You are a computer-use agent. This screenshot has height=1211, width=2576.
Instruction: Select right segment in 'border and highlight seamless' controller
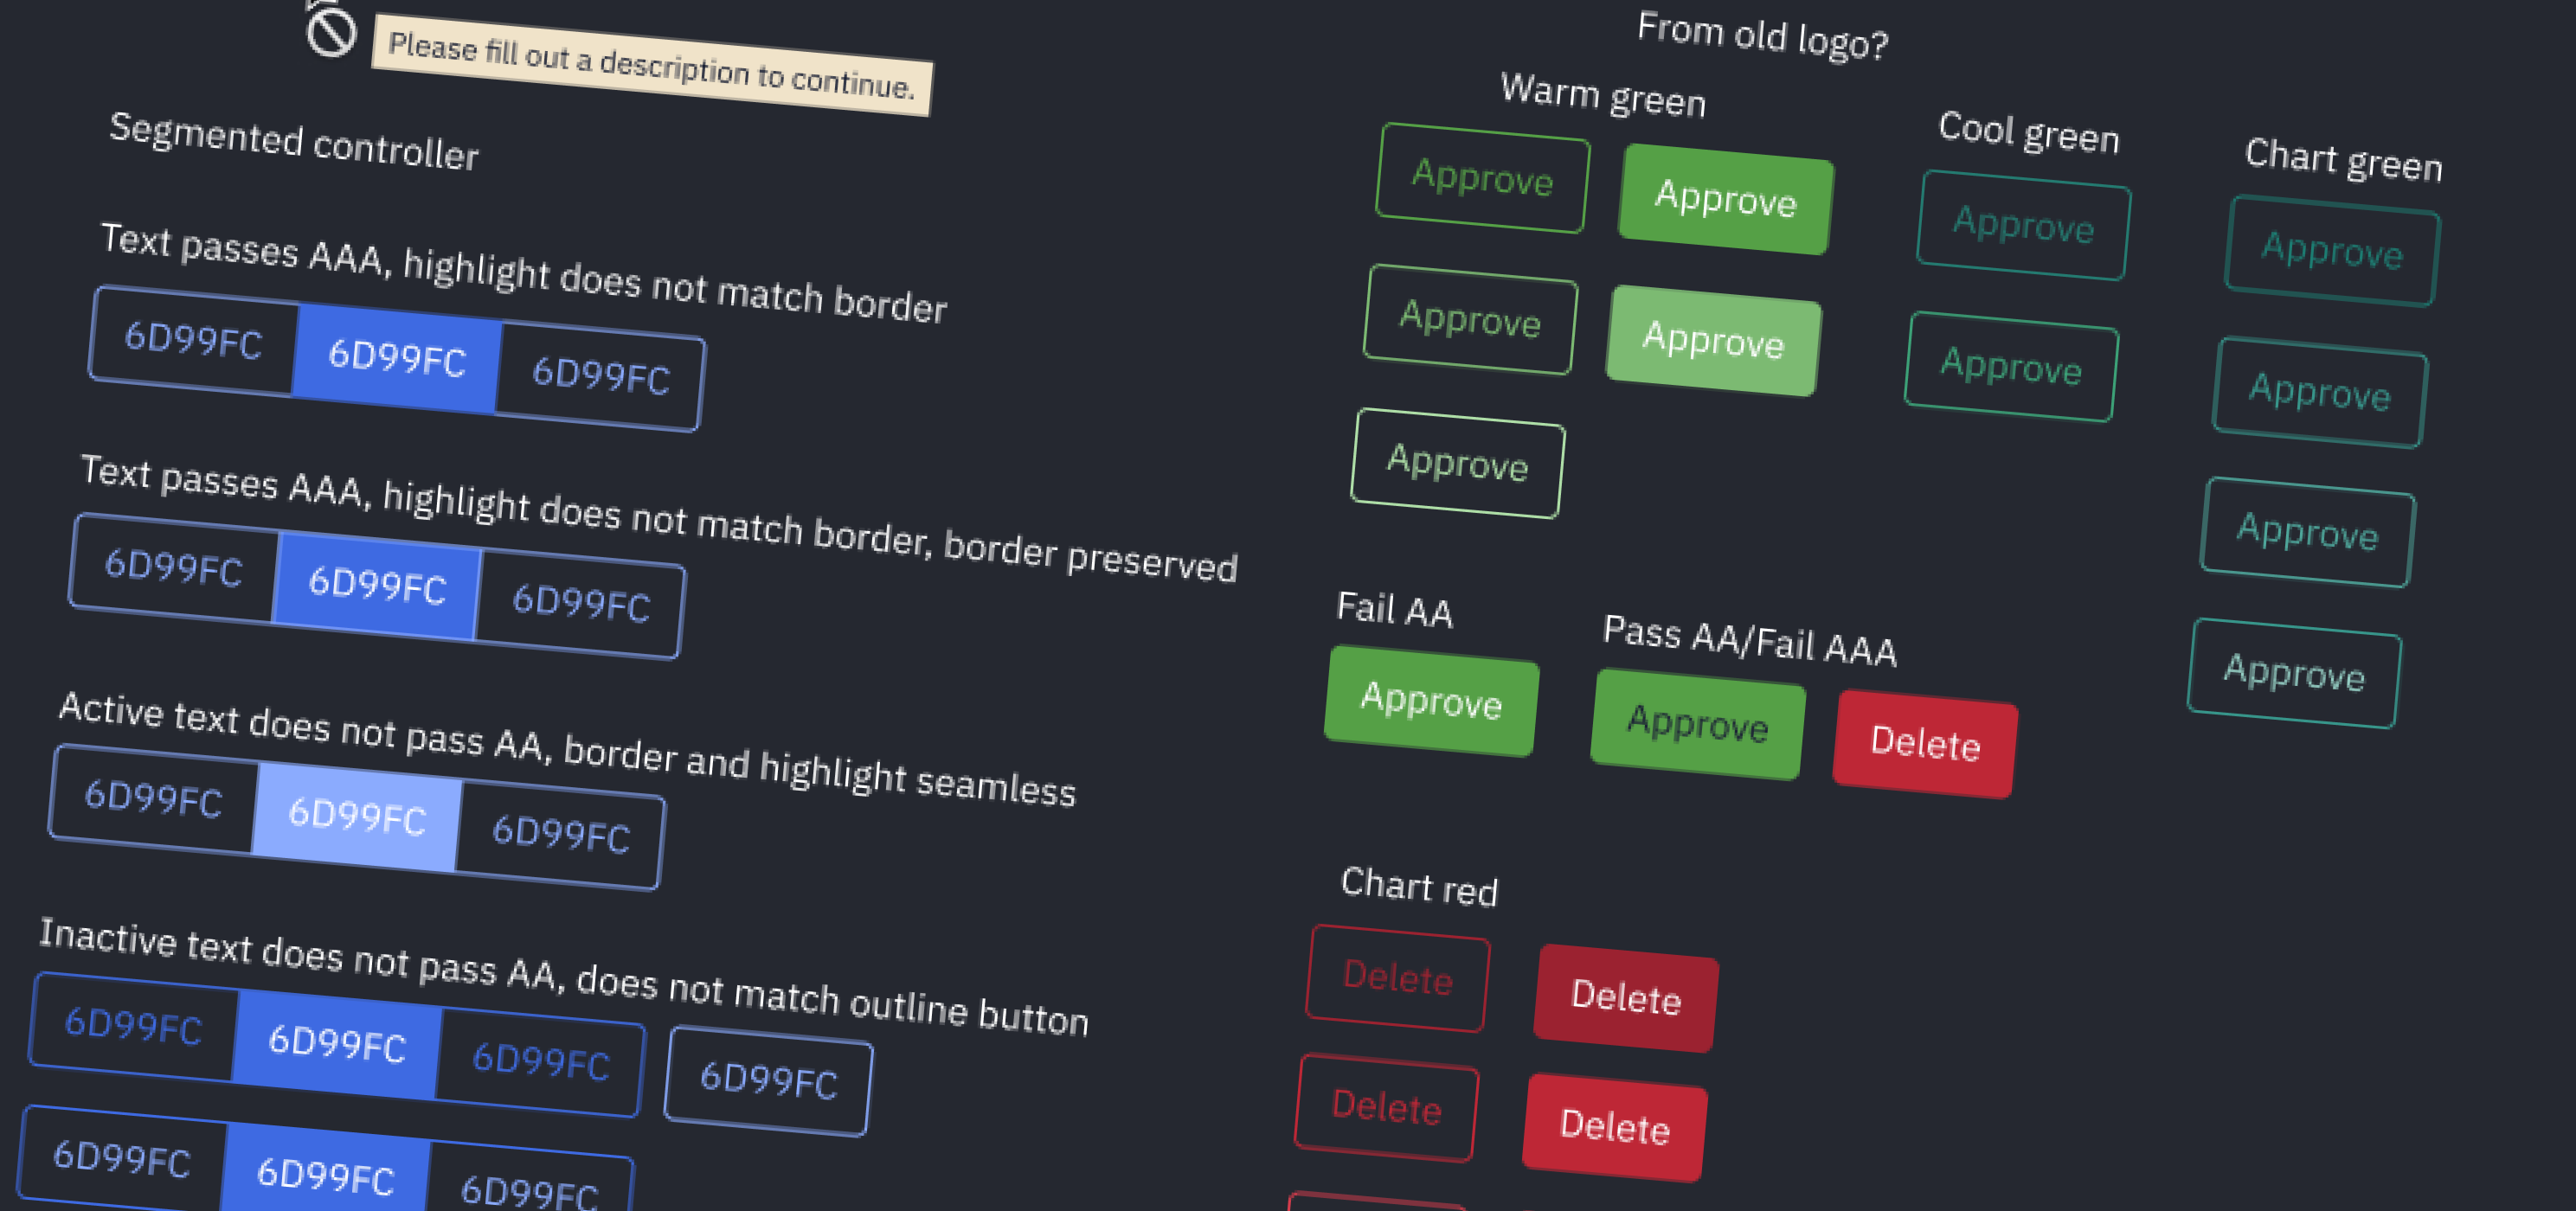pyautogui.click(x=561, y=833)
